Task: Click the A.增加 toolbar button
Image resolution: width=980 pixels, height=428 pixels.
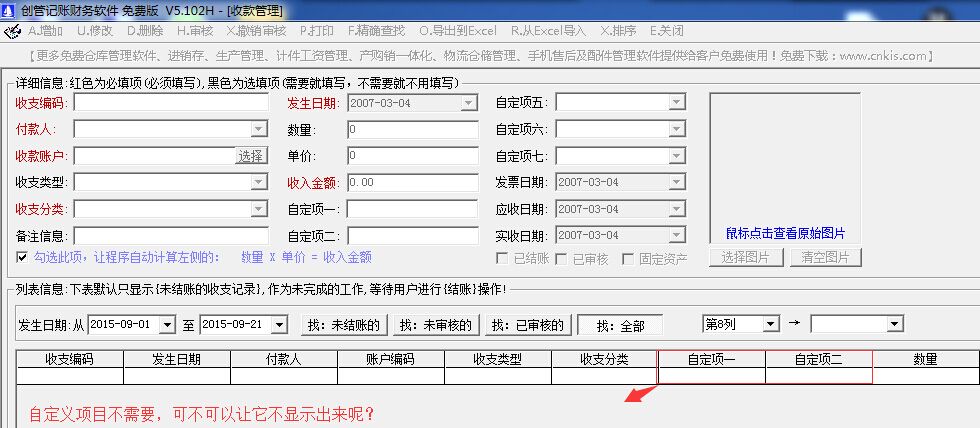Action: (x=44, y=30)
